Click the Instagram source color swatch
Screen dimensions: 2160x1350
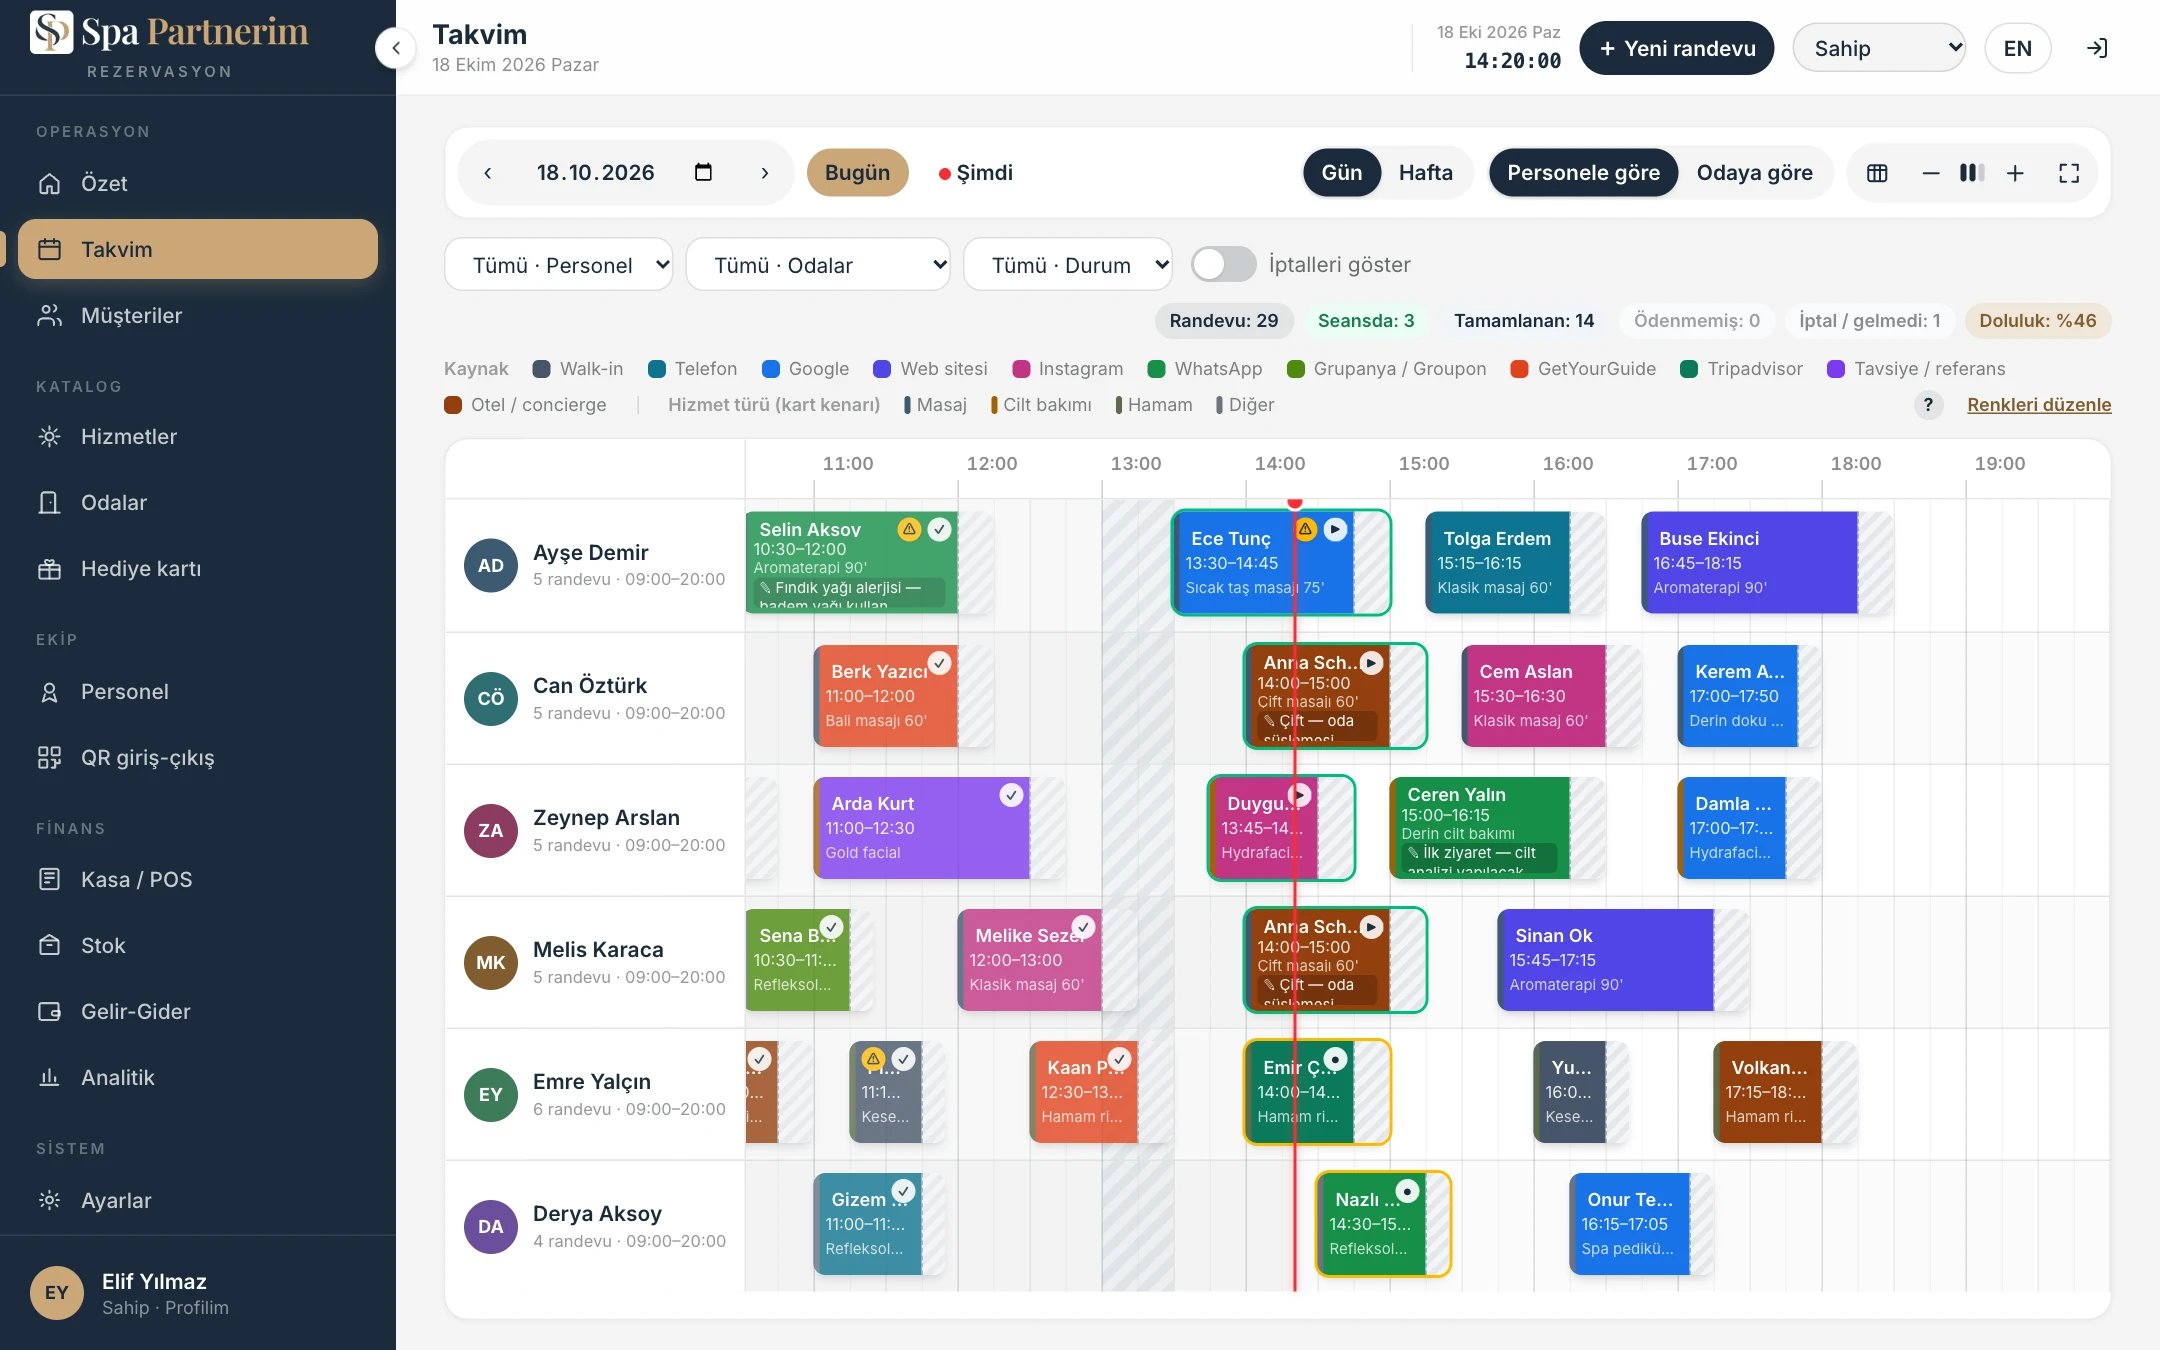(x=1021, y=369)
